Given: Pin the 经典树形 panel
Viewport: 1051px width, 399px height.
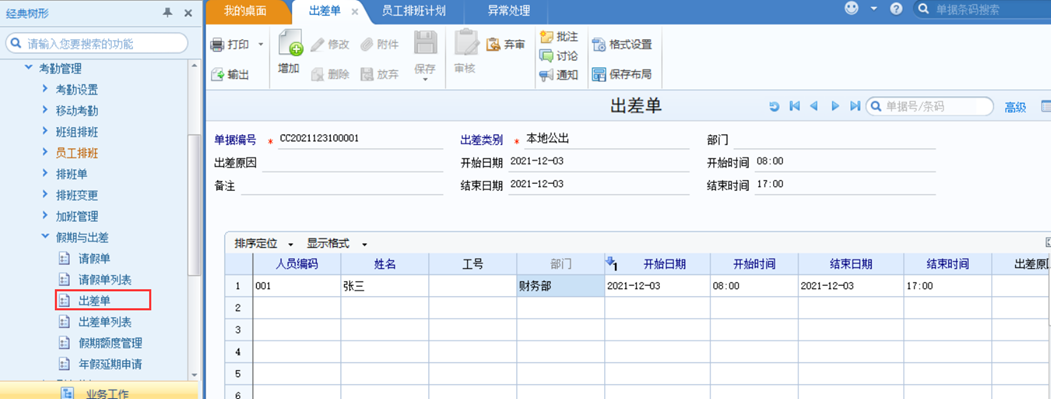Looking at the screenshot, I should click(x=168, y=13).
